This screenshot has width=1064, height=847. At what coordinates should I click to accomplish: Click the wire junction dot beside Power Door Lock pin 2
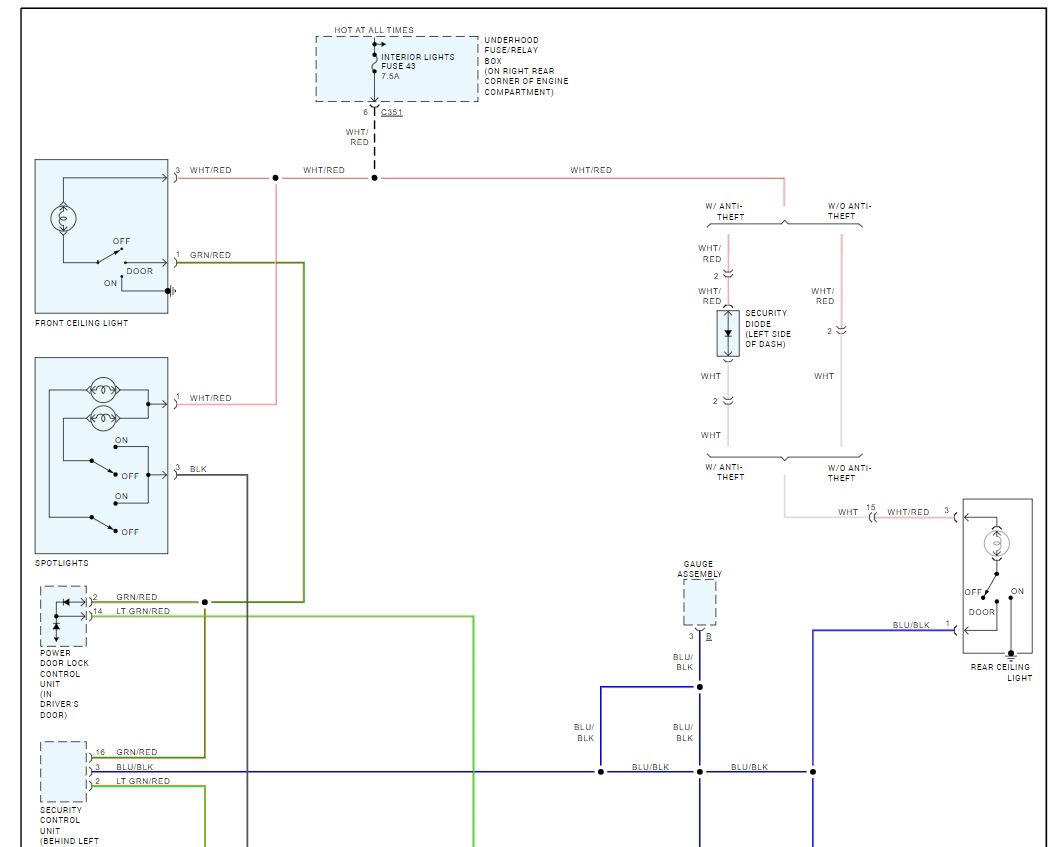(x=205, y=602)
